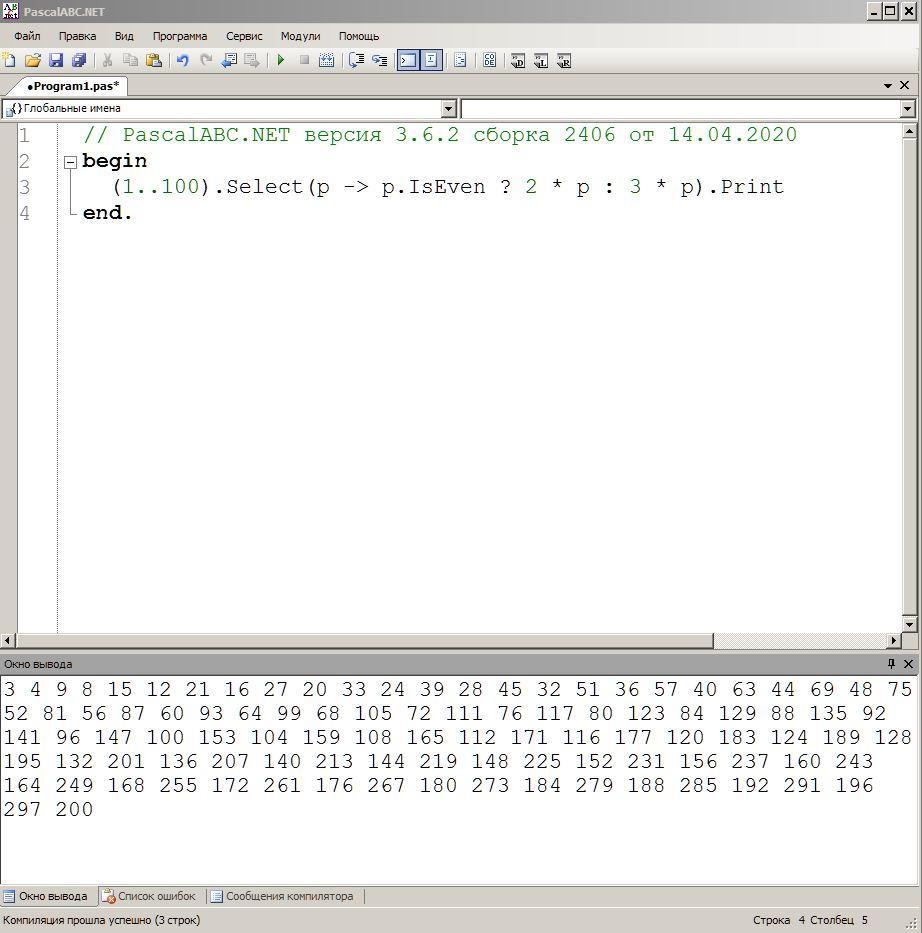The image size is (922, 933).
Task: Open the CODE templates icon
Action: (490, 60)
